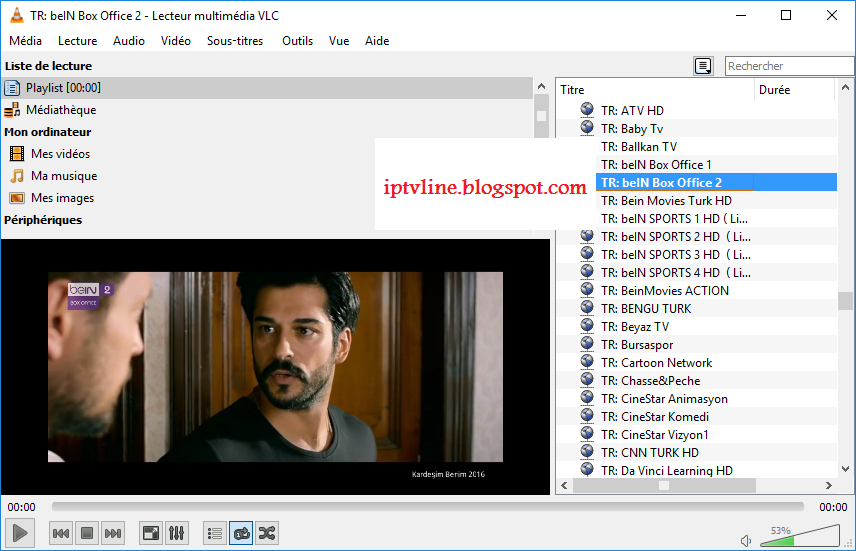Image resolution: width=856 pixels, height=551 pixels.
Task: Select TR: Chasse&Peche channel
Action: tap(650, 381)
